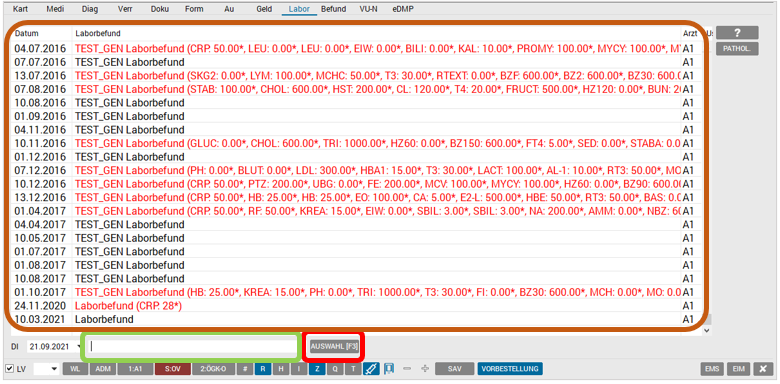The width and height of the screenshot is (780, 384).
Task: Open help with the question mark button
Action: [737, 33]
